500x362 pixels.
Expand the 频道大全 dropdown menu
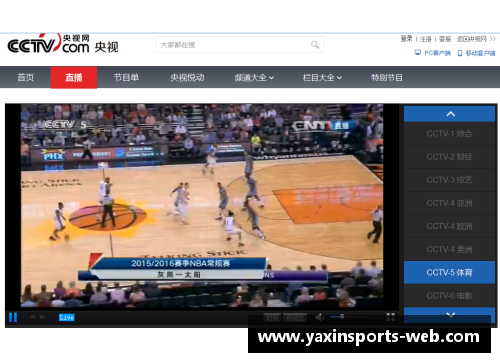[254, 78]
